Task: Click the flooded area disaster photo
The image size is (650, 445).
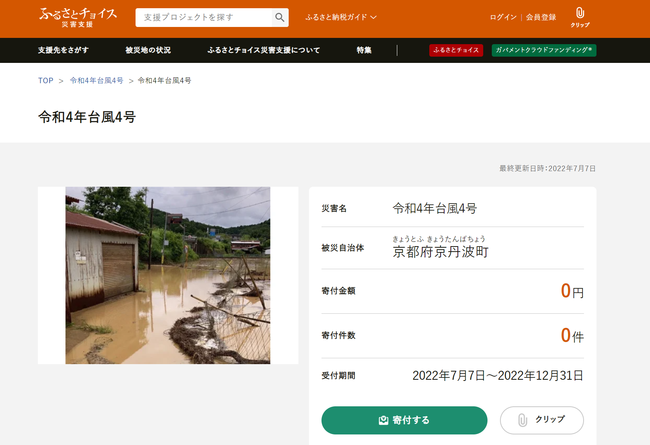Action: [168, 275]
